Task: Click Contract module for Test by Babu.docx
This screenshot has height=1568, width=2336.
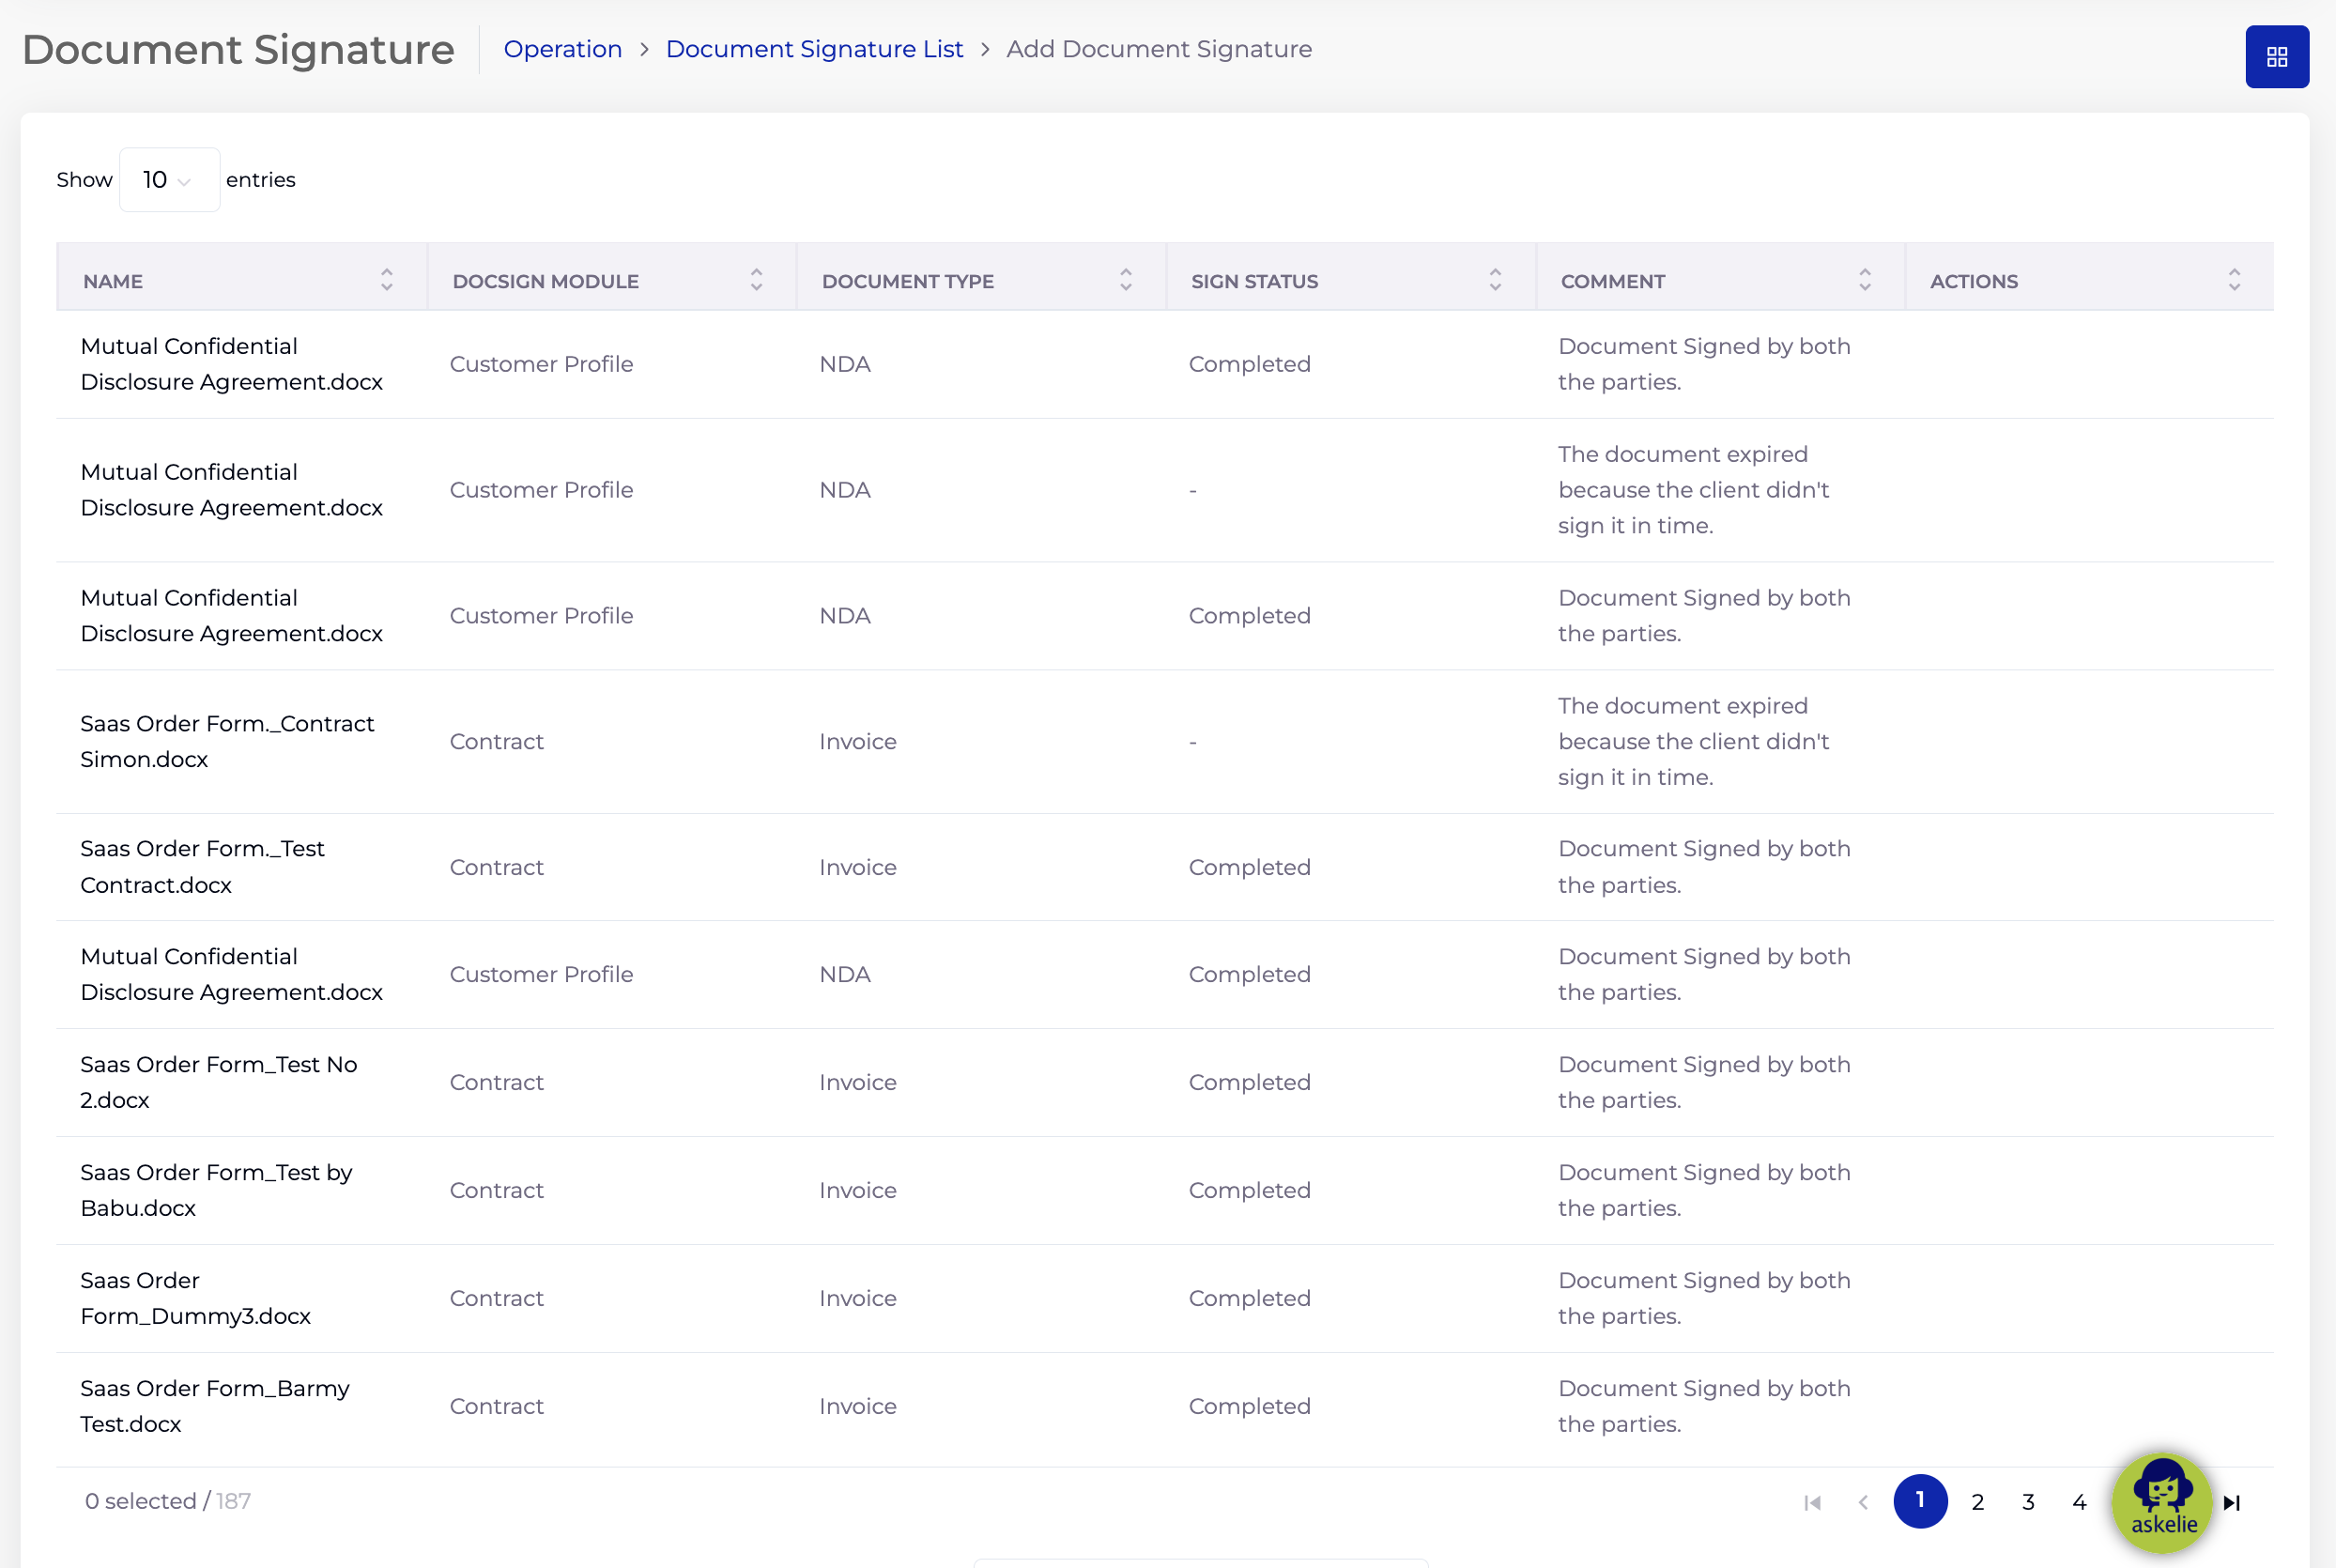Action: point(496,1191)
